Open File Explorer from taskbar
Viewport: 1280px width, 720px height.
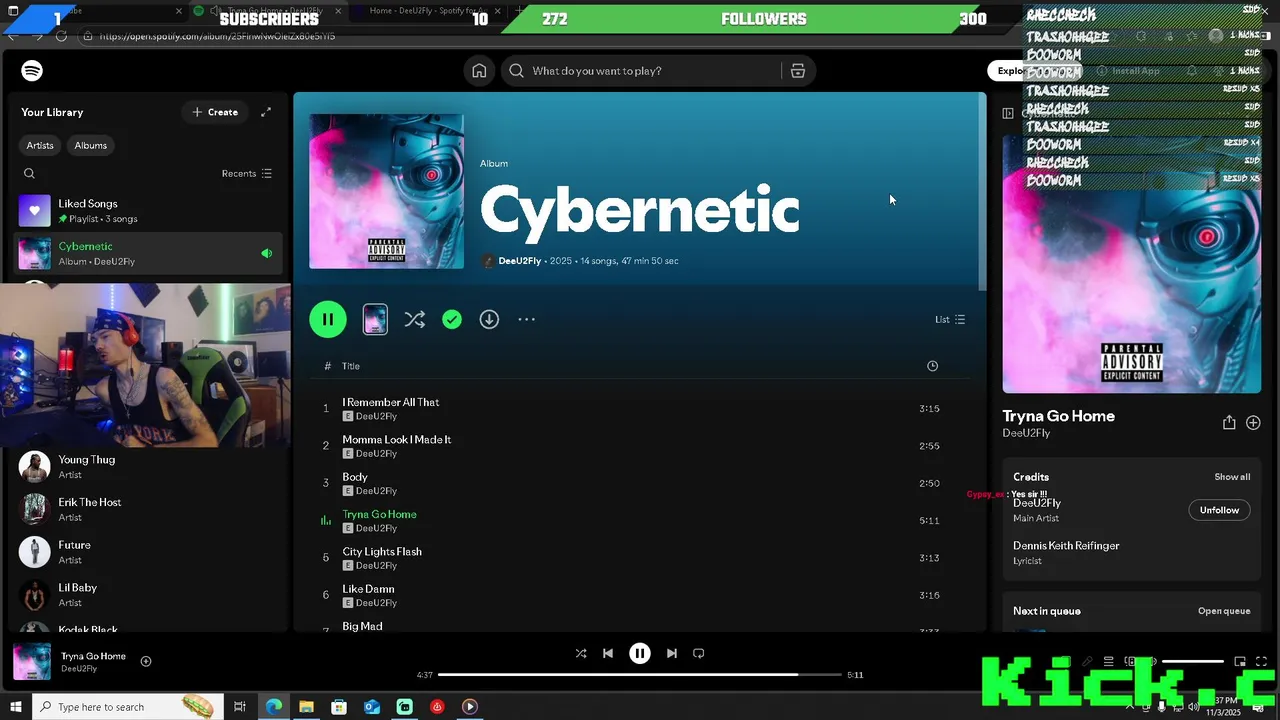pos(306,707)
